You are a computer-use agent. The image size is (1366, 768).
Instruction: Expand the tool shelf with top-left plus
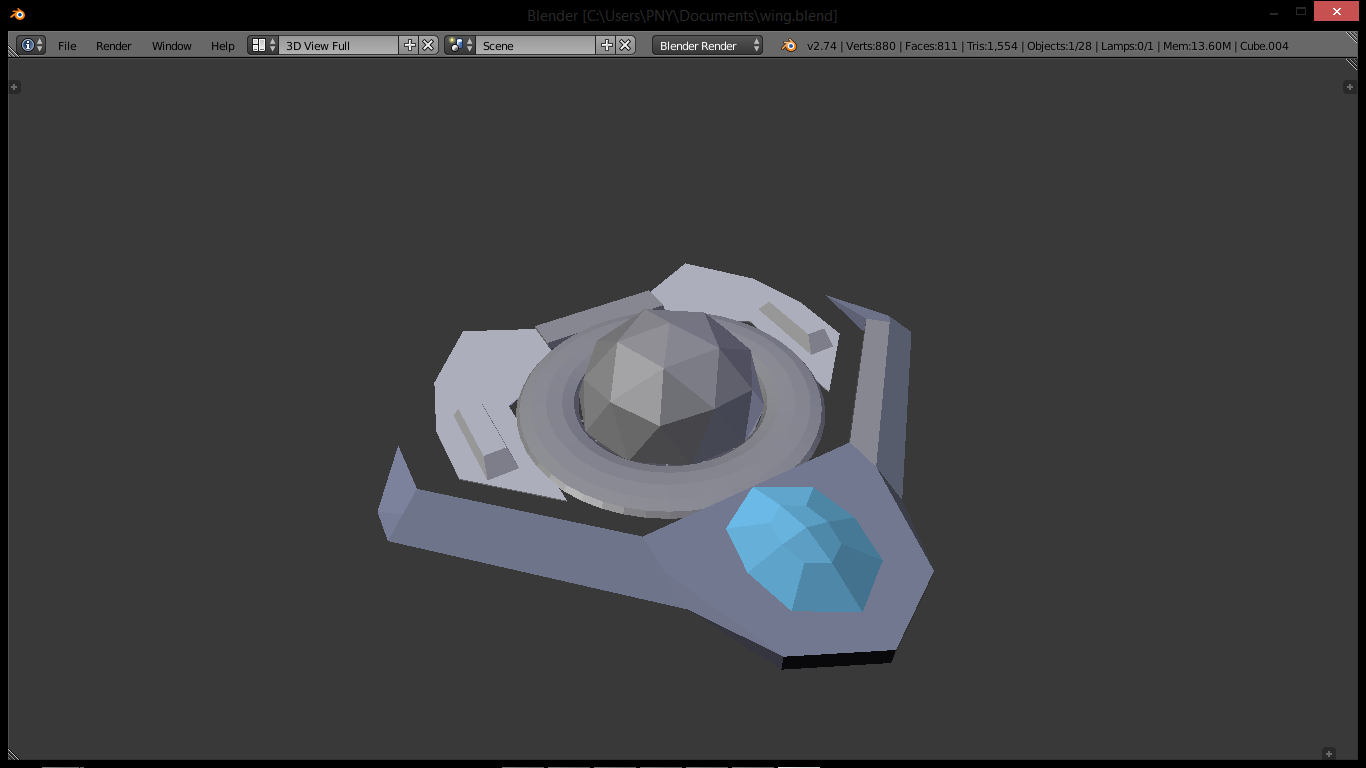click(x=14, y=87)
